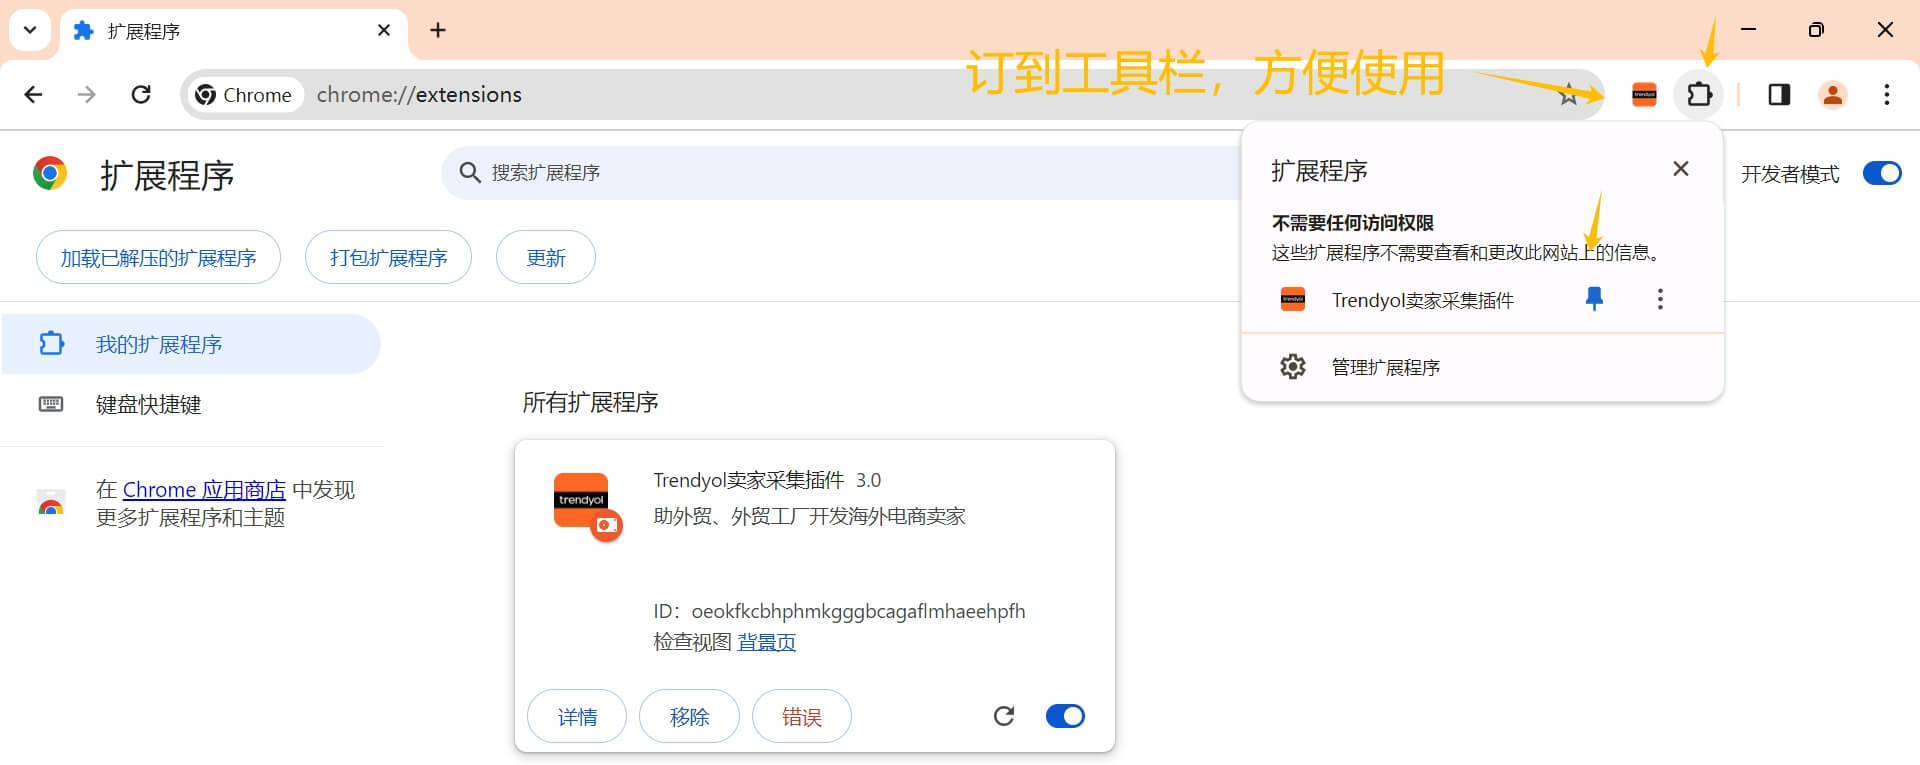
Task: Click extension description 助外贸、外贸工厂开发海外电商卖家
Action: 809,516
